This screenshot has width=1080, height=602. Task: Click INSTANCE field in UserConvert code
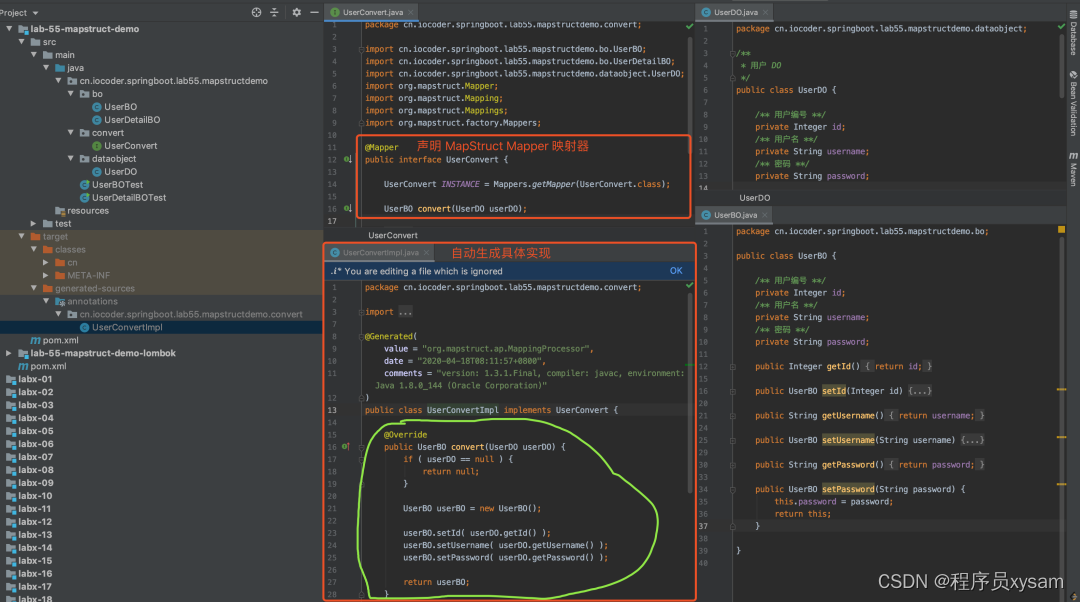(460, 184)
